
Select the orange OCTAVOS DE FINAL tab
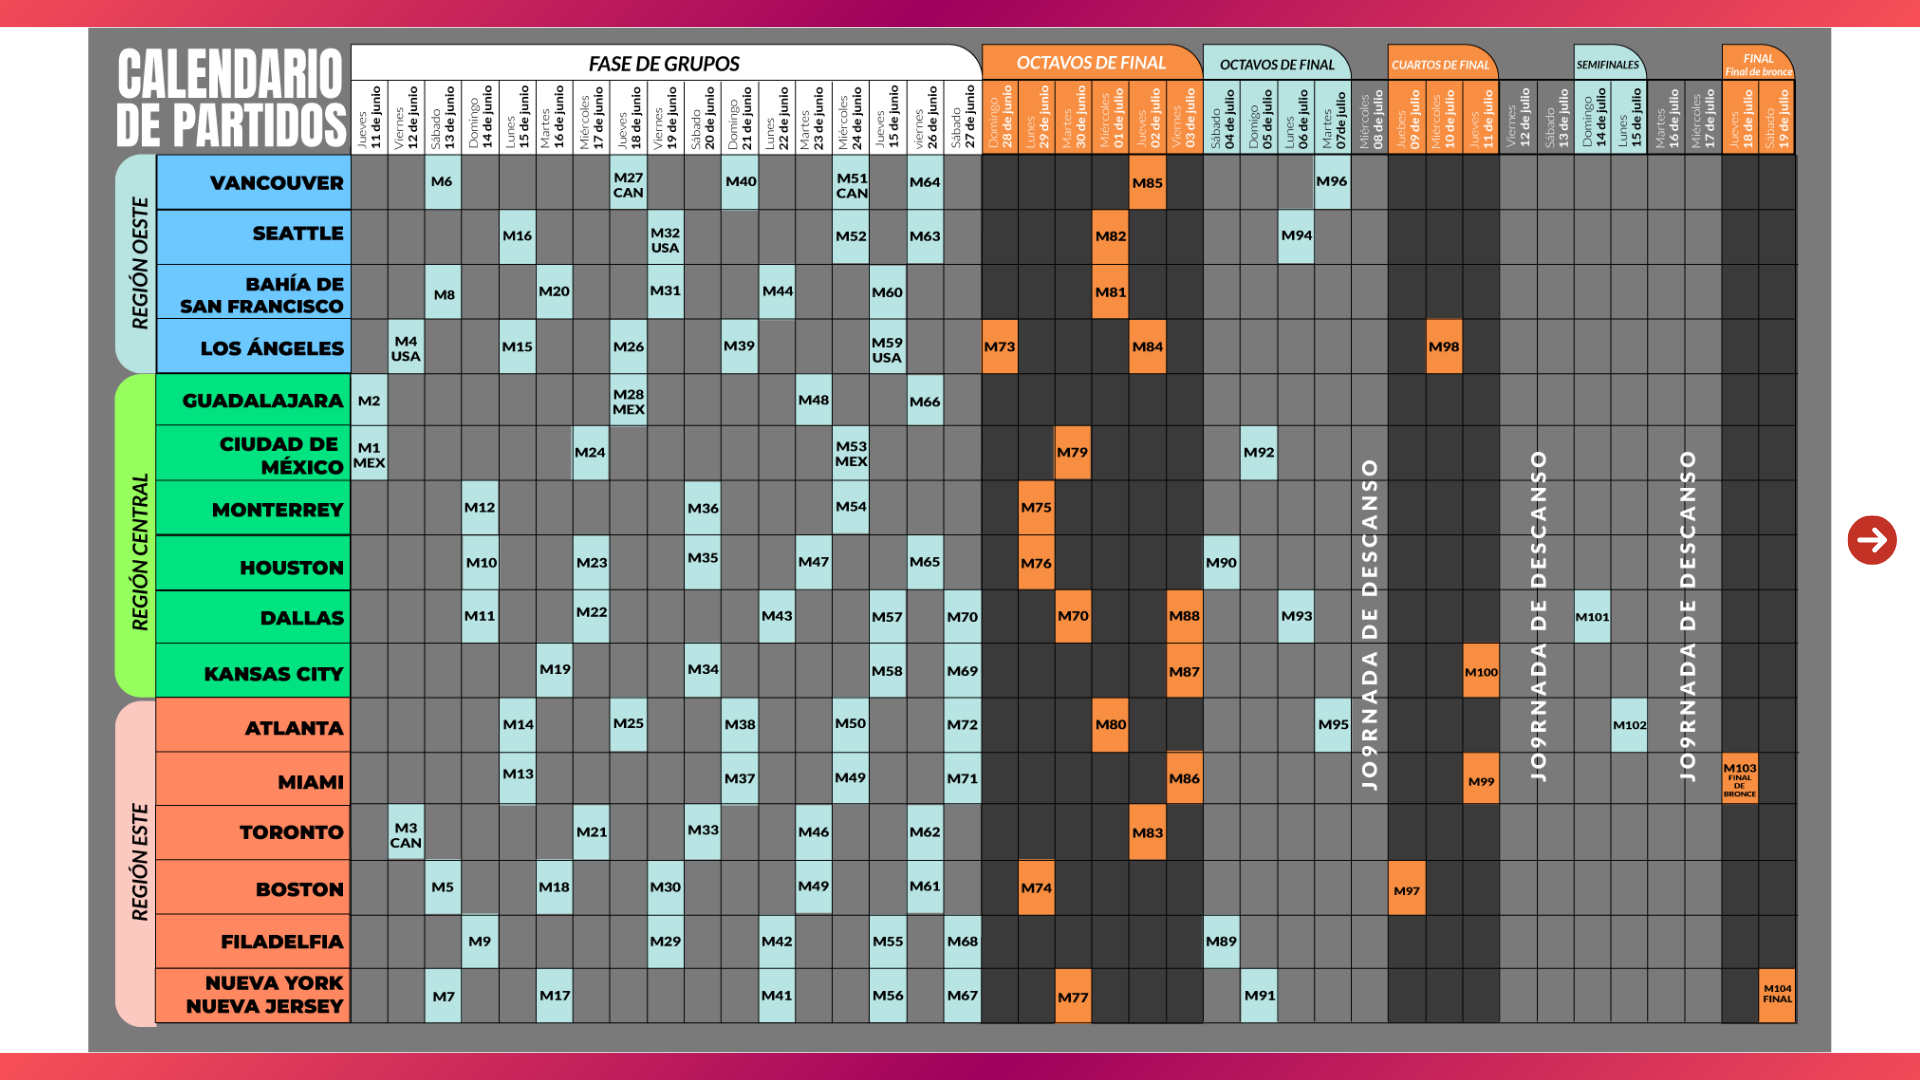tap(1091, 63)
